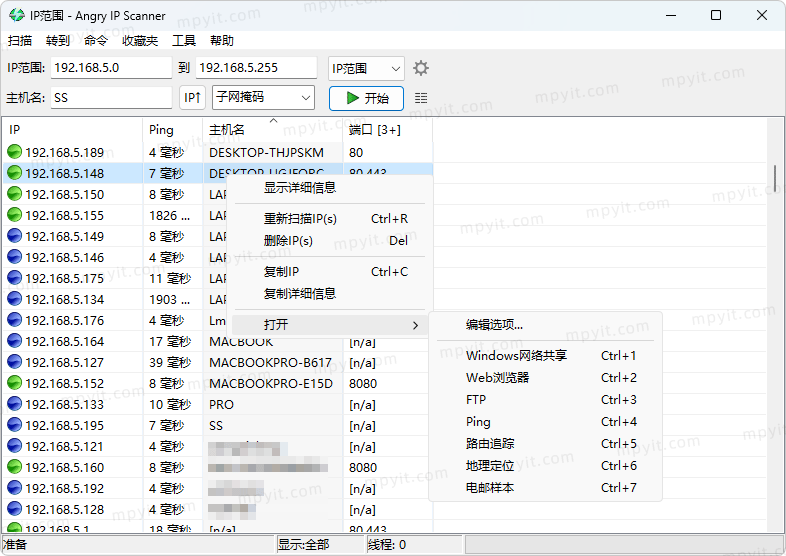
Task: Click blue status icon for 192.168.5.176
Action: pos(15,320)
